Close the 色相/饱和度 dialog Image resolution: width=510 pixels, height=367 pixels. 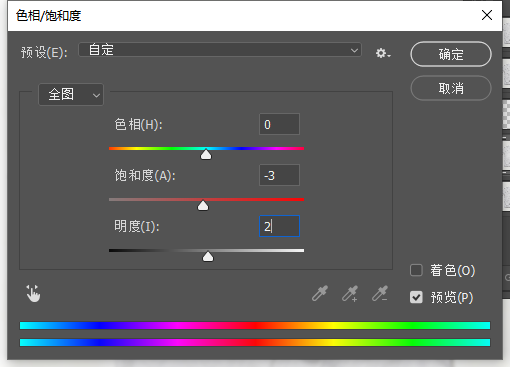(487, 15)
